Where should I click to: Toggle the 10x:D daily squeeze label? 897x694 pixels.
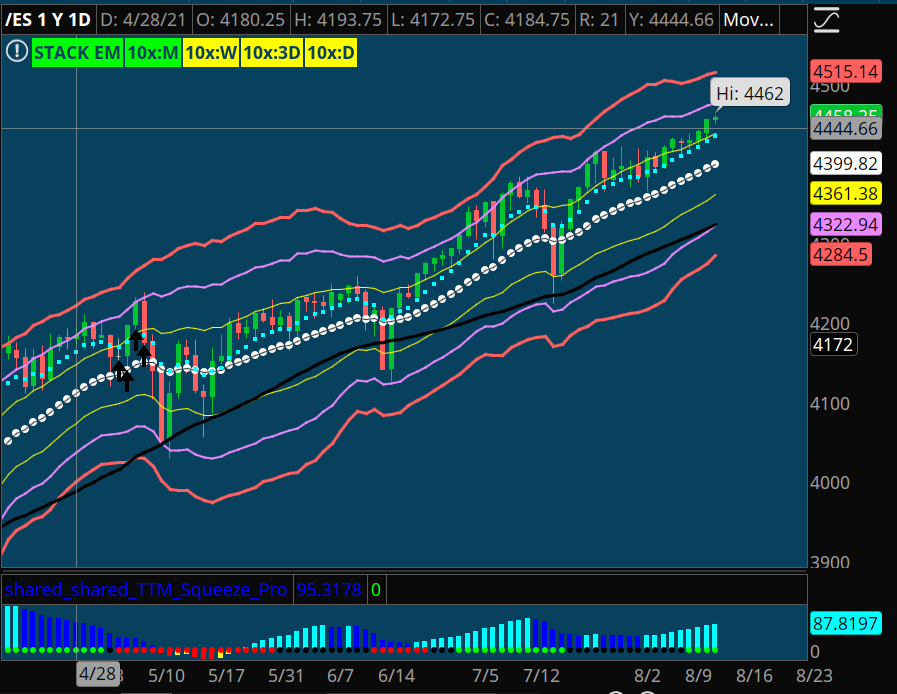[330, 51]
